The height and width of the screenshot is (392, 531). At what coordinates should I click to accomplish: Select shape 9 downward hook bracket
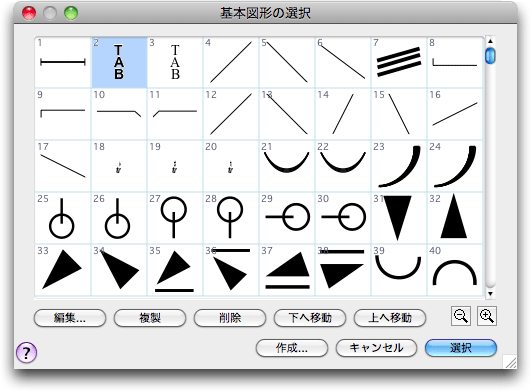click(x=63, y=114)
